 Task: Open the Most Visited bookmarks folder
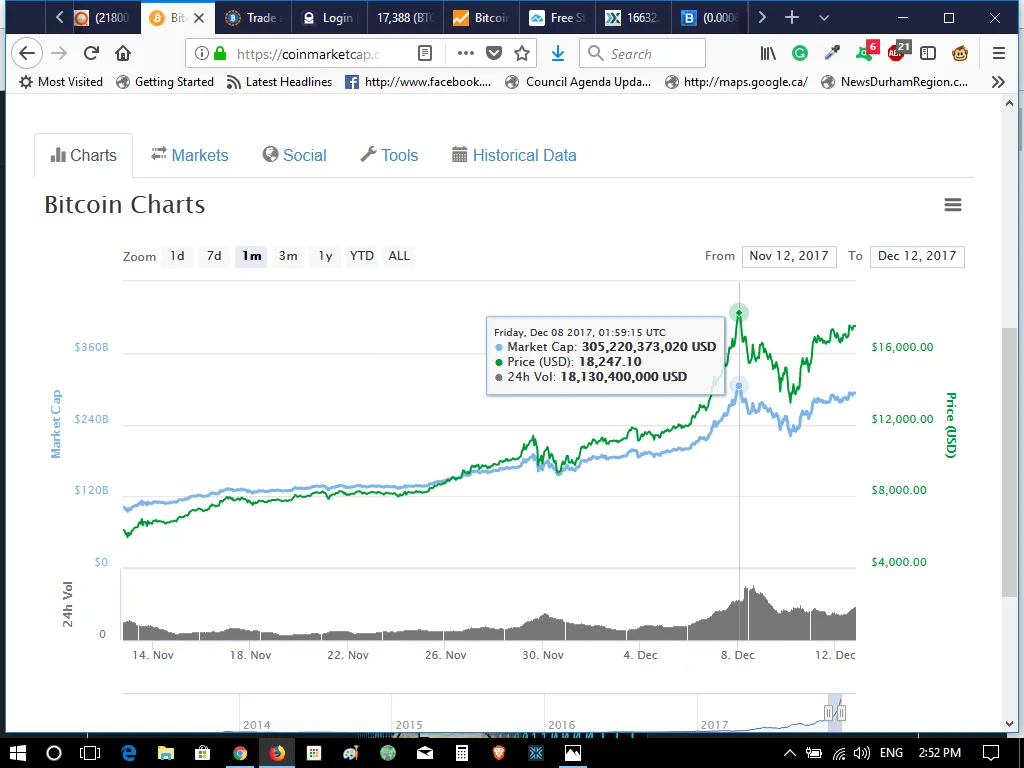point(61,82)
